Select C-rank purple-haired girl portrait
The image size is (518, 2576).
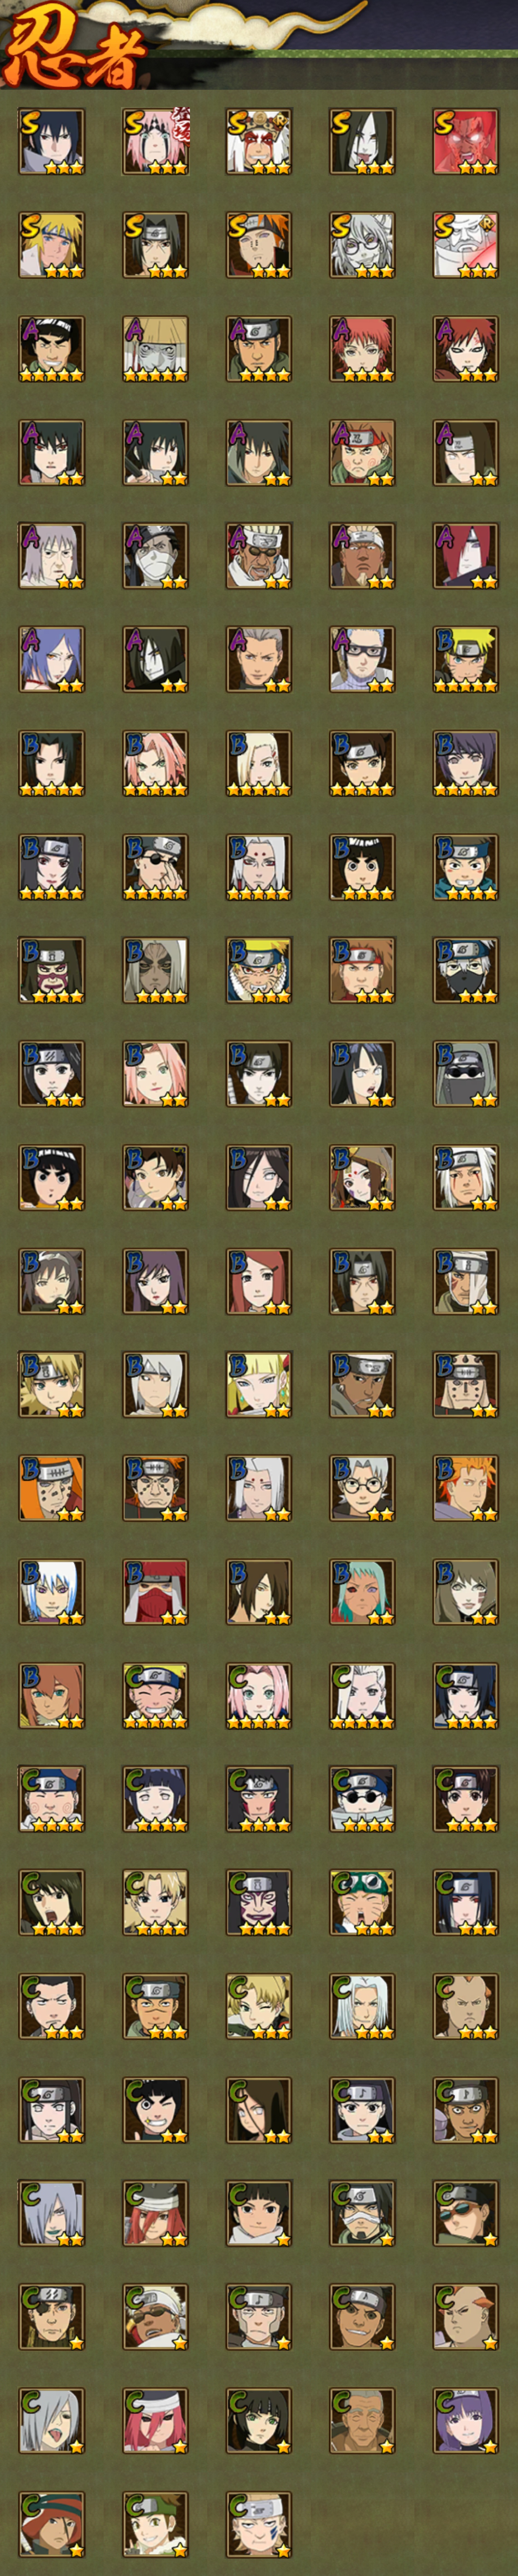click(x=465, y=2420)
